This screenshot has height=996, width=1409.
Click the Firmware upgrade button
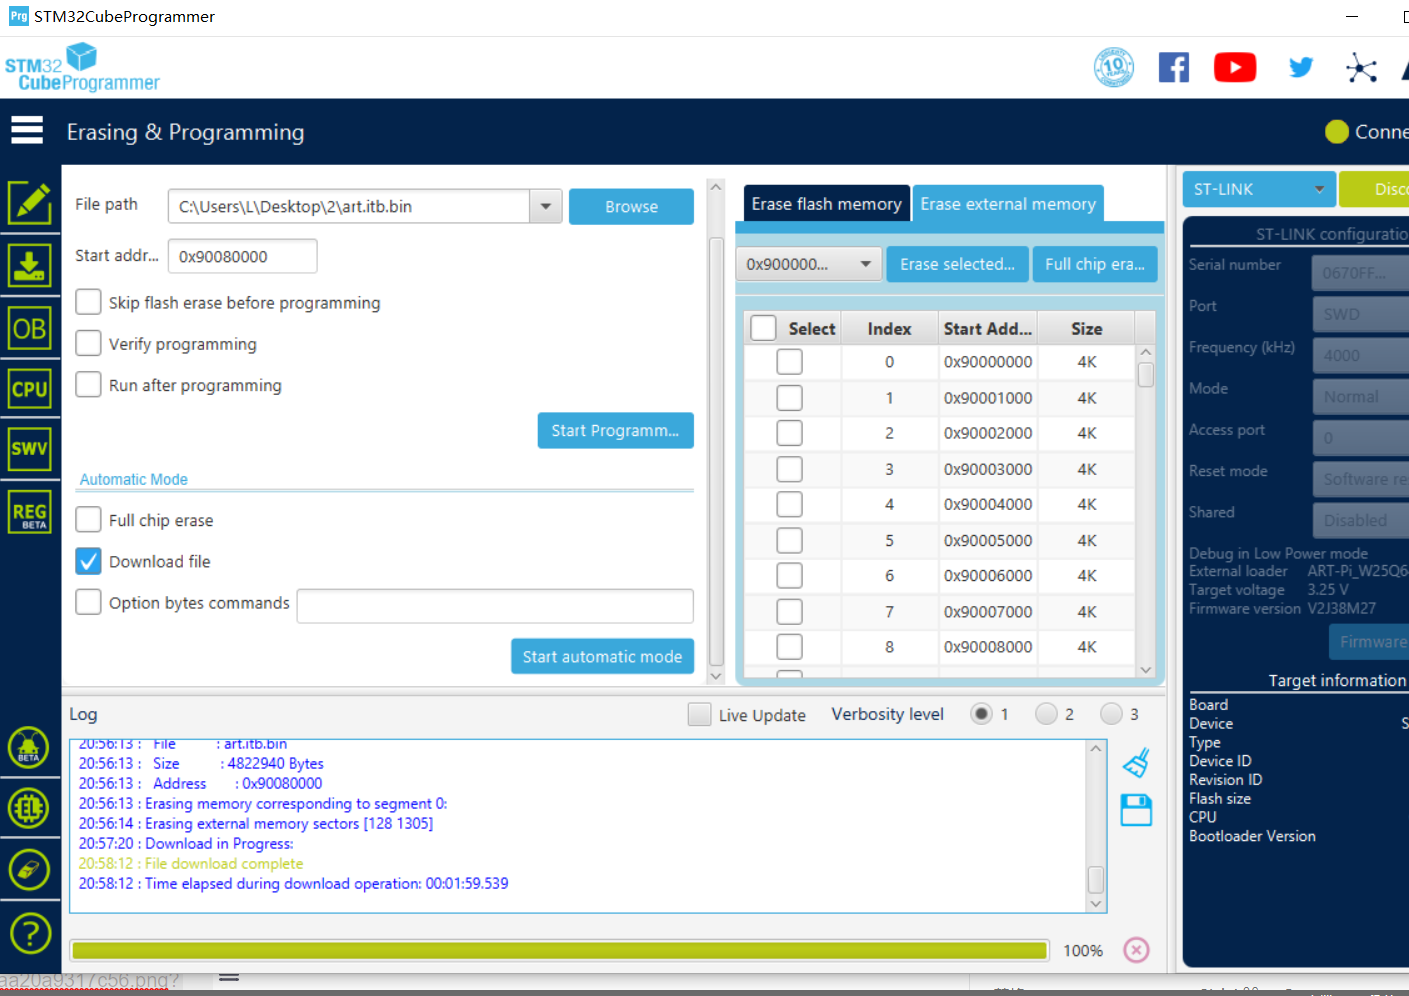pyautogui.click(x=1369, y=642)
